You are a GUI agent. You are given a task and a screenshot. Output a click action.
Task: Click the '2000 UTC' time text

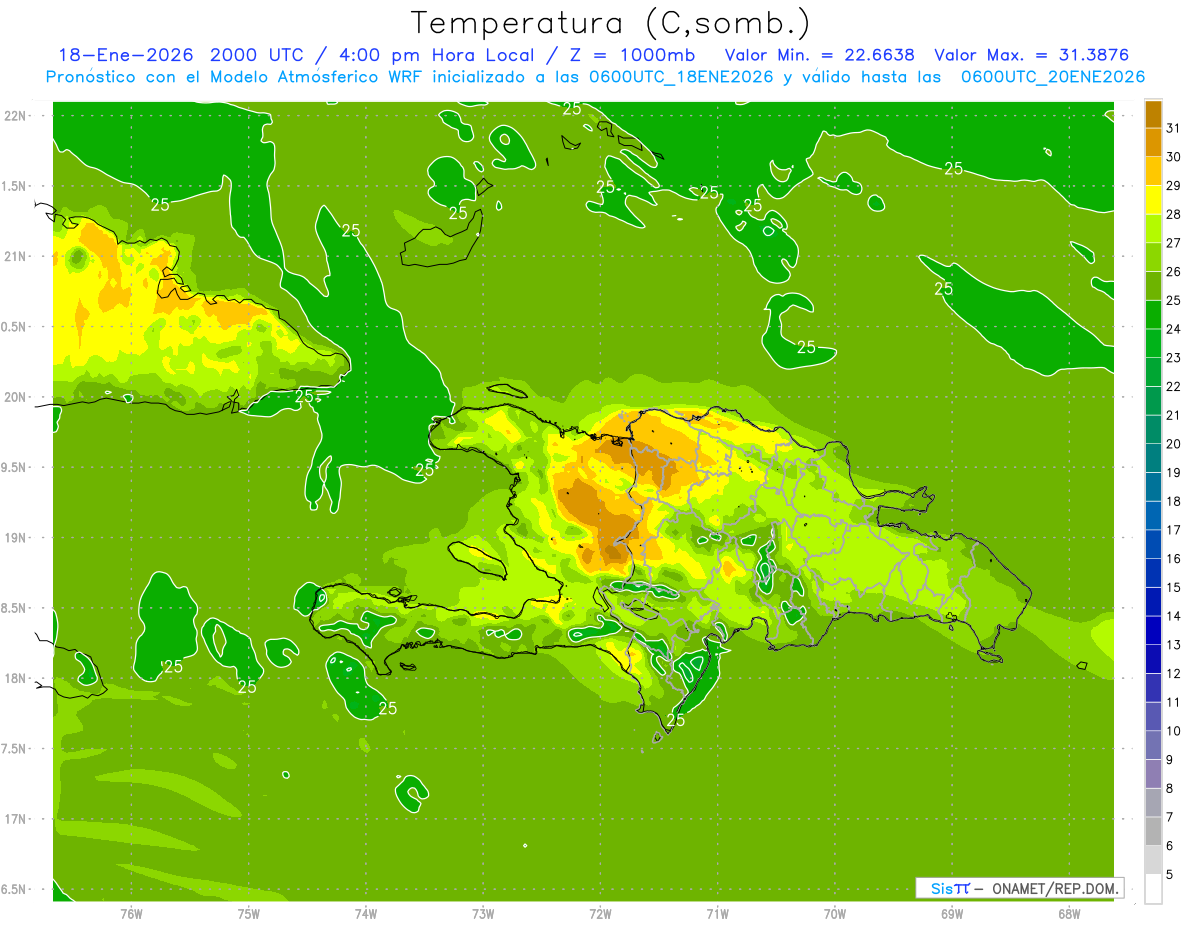tap(259, 55)
